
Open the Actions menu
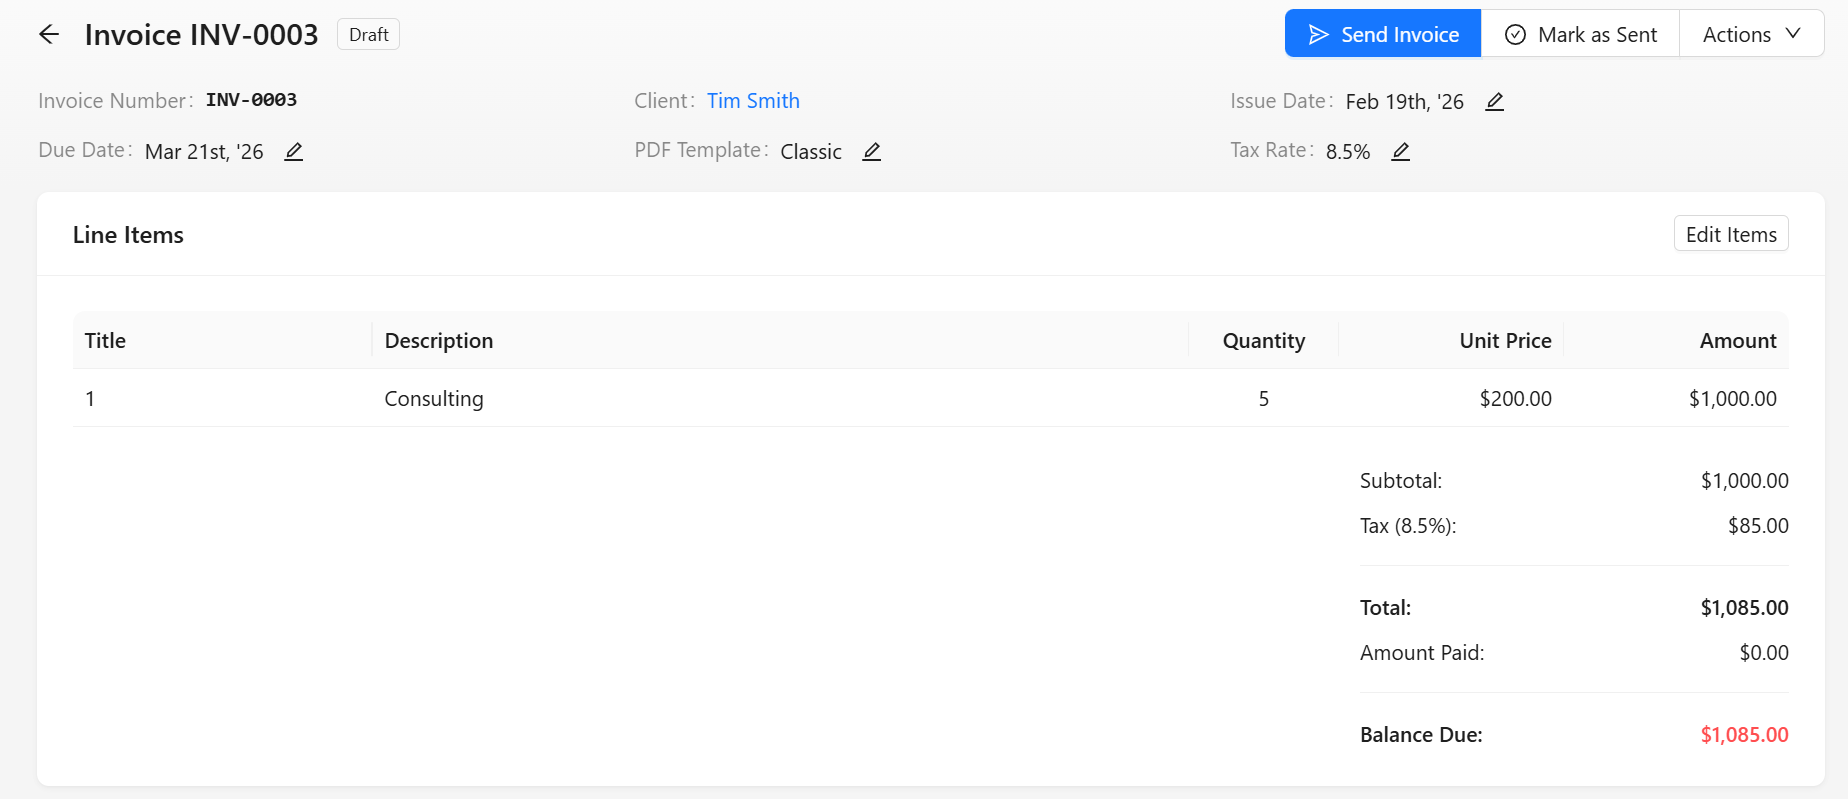point(1752,34)
